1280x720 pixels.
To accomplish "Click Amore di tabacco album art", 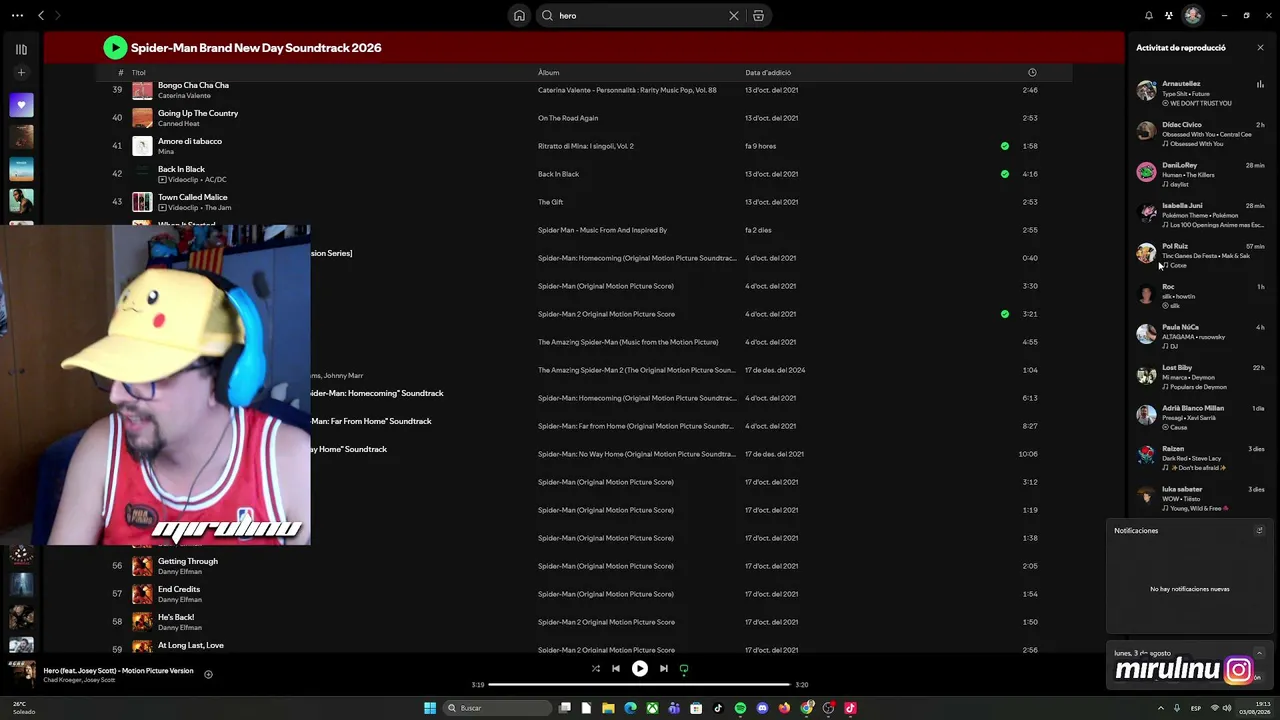I will coord(143,146).
